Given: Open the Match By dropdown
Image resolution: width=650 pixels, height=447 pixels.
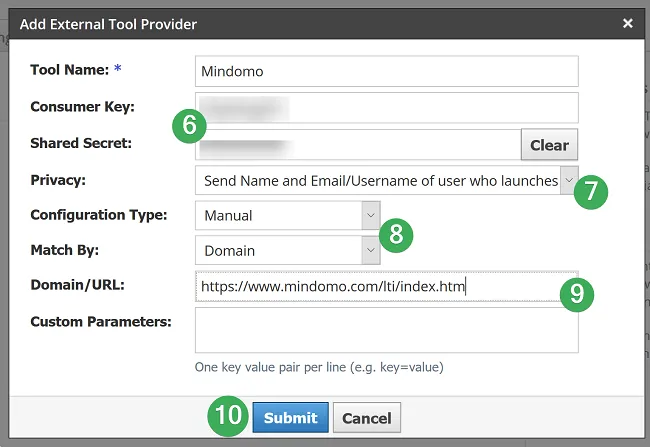Looking at the screenshot, I should point(288,250).
